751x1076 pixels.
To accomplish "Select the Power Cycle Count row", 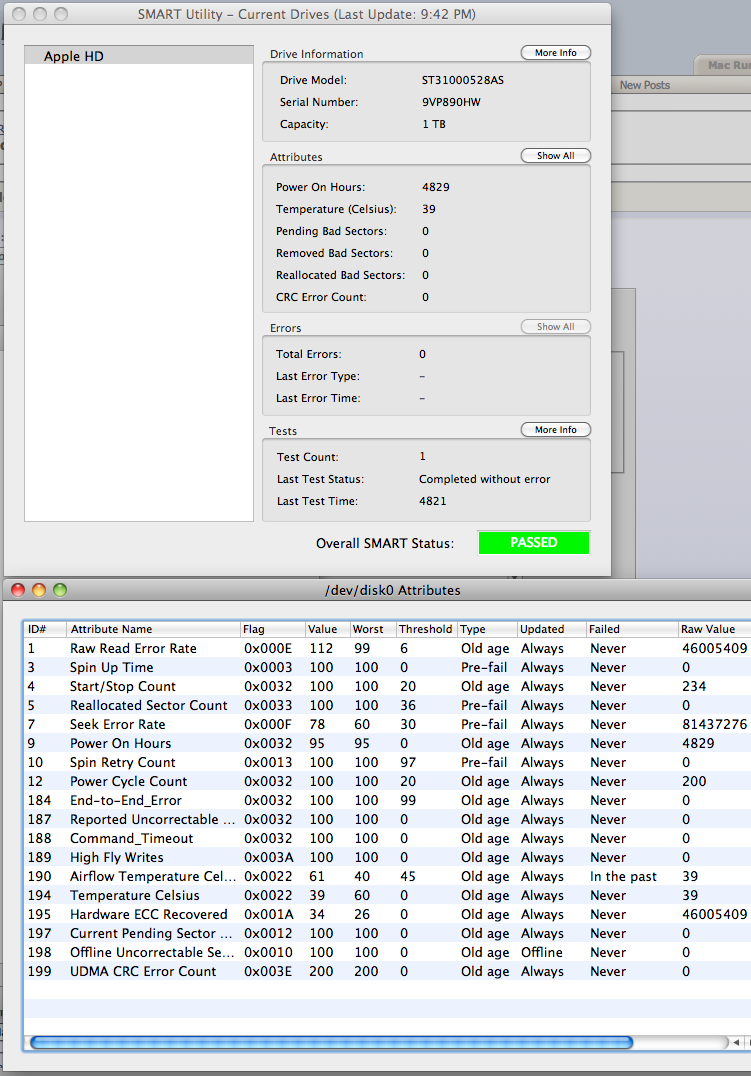I will (388, 781).
